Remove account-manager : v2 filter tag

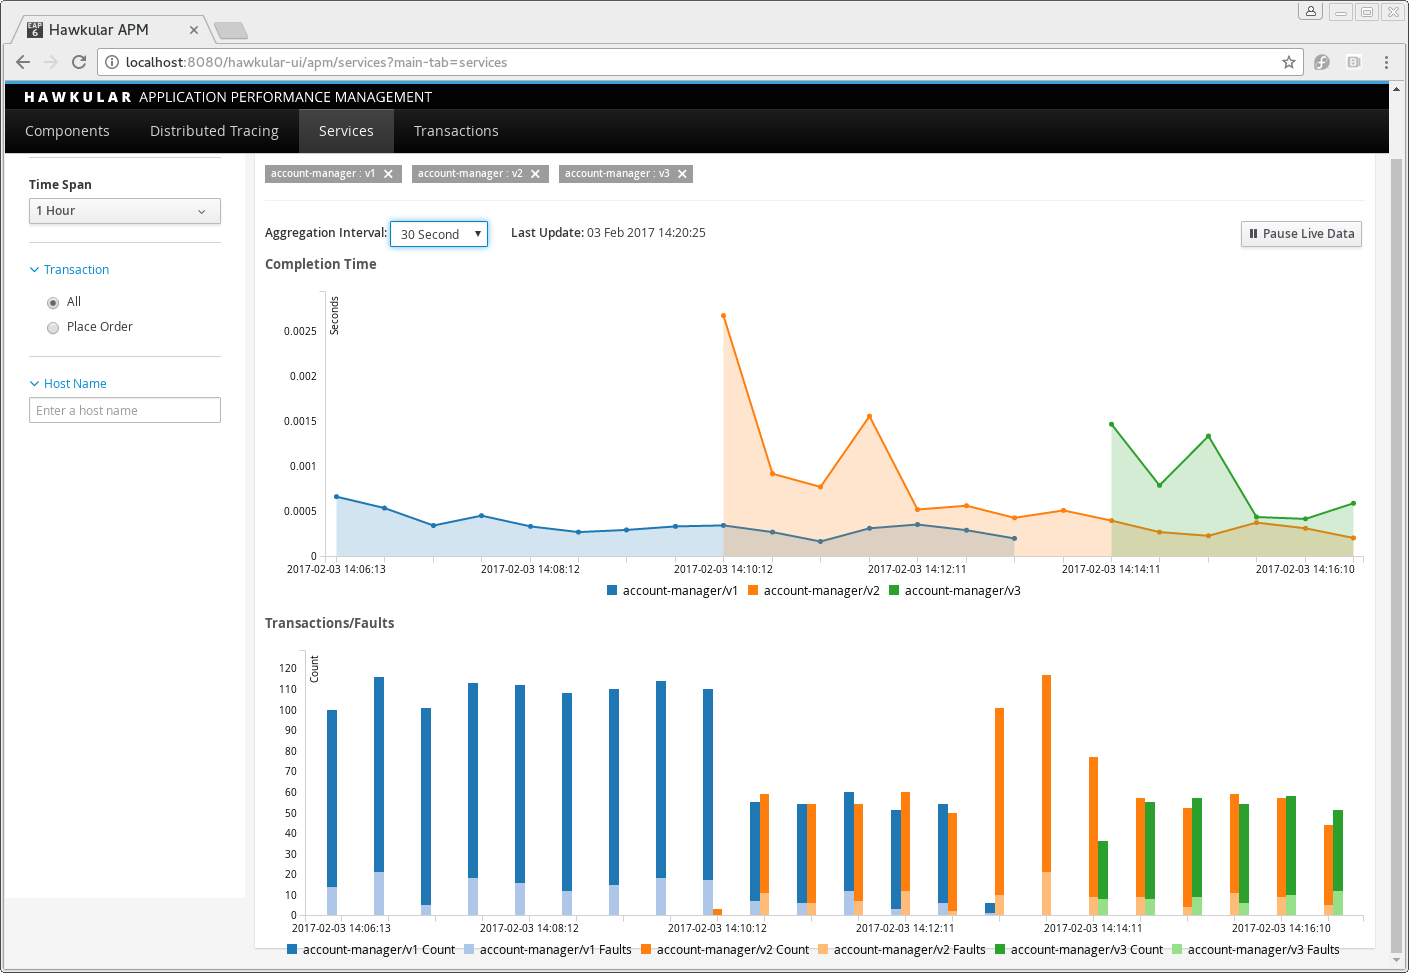click(x=536, y=174)
